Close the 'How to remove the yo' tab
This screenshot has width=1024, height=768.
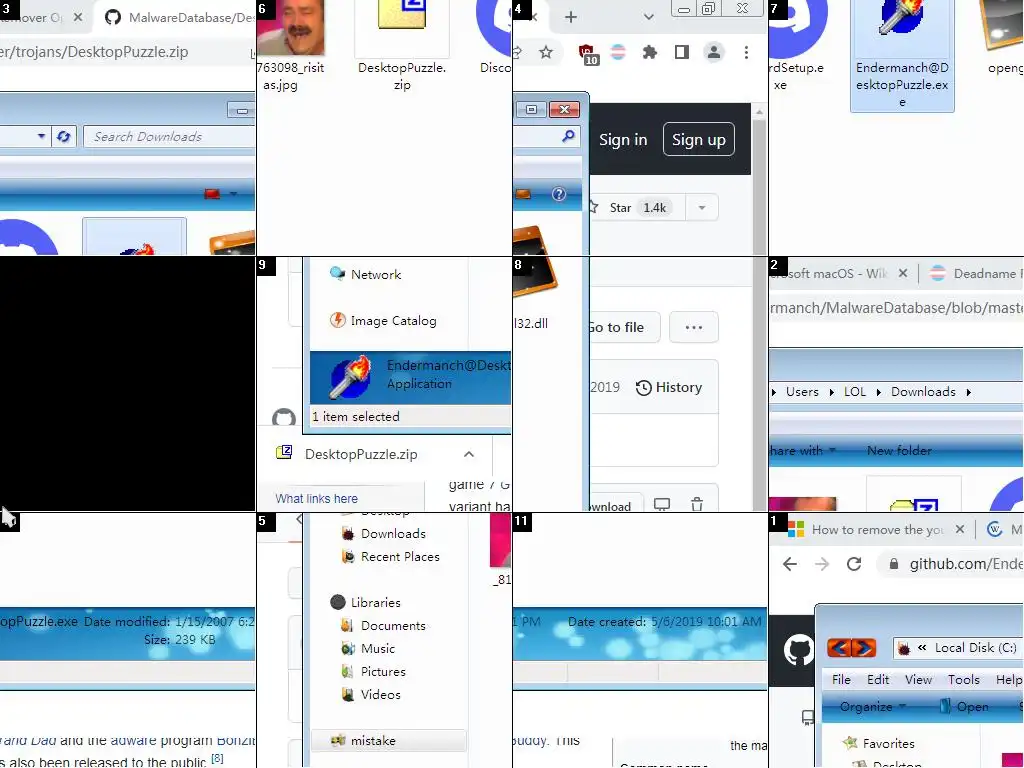click(959, 530)
